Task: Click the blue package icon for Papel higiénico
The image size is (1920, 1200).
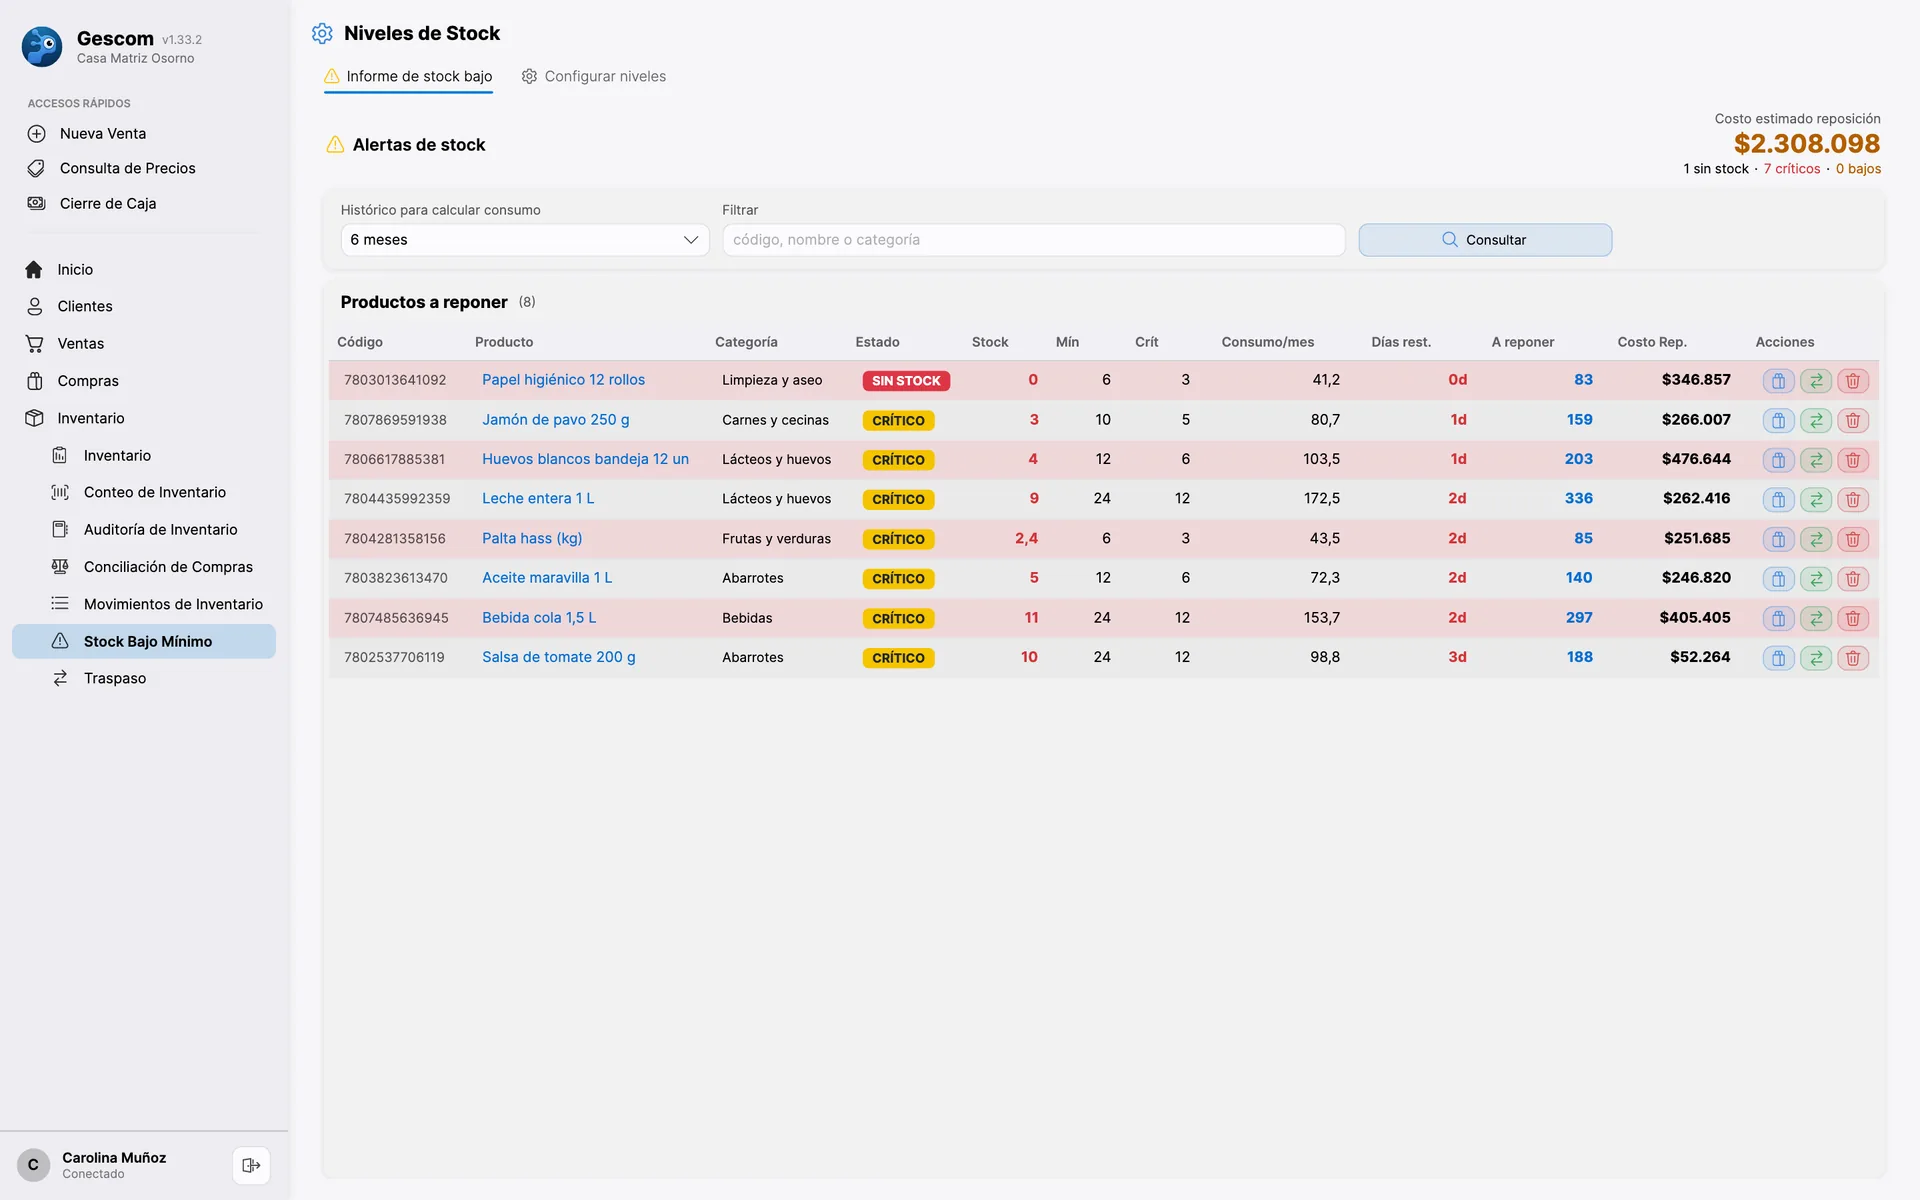Action: click(x=1778, y=381)
